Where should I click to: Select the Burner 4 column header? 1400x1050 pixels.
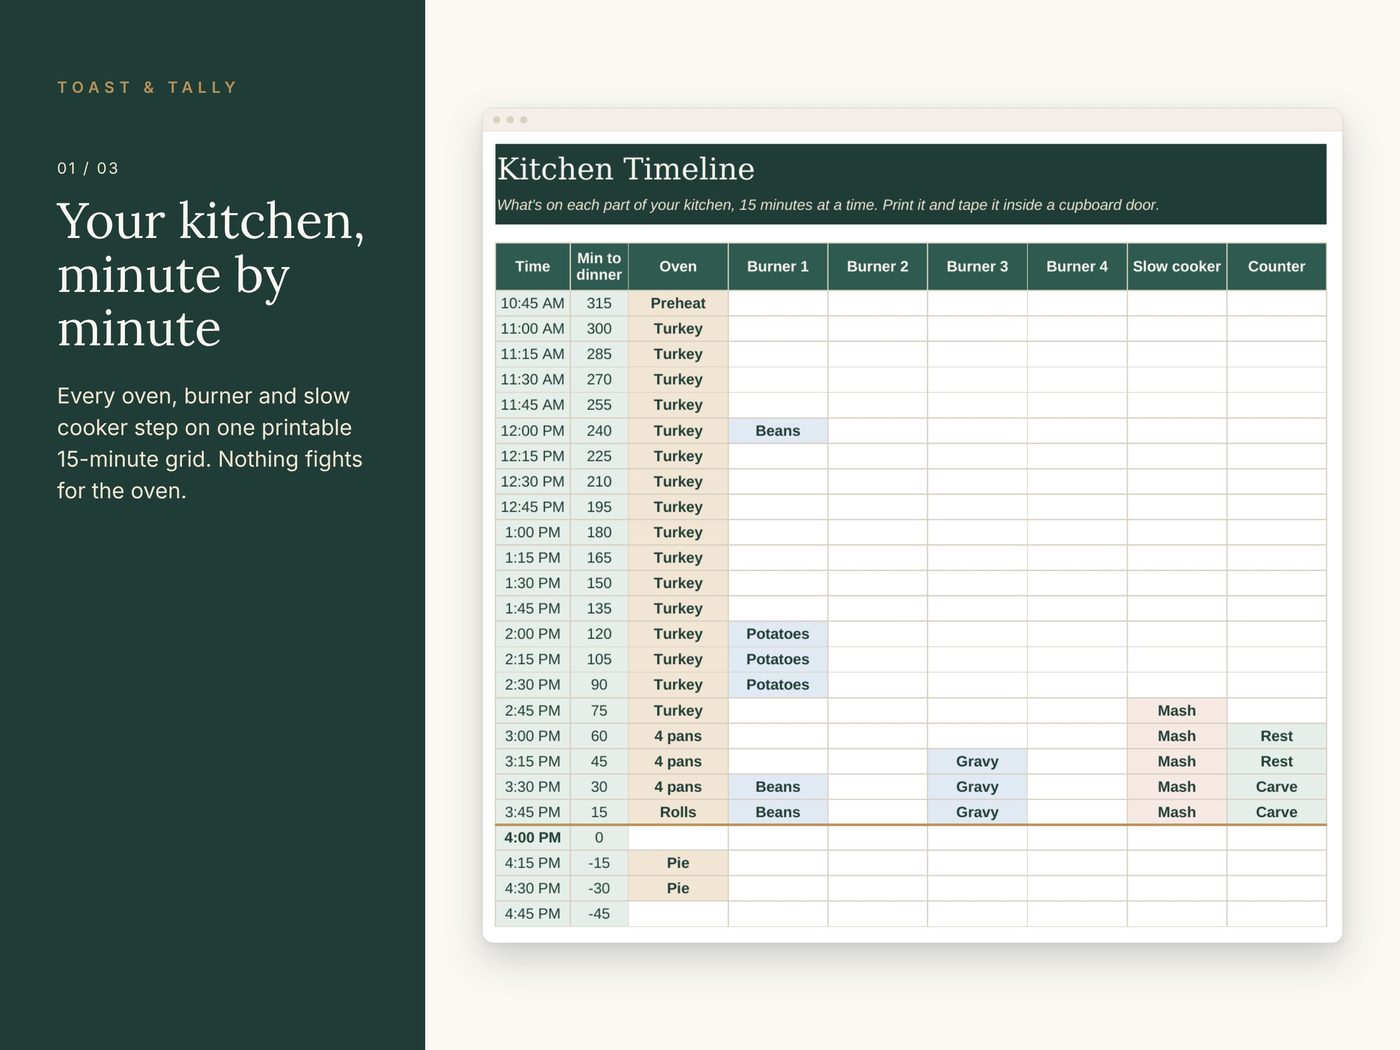(x=1077, y=267)
